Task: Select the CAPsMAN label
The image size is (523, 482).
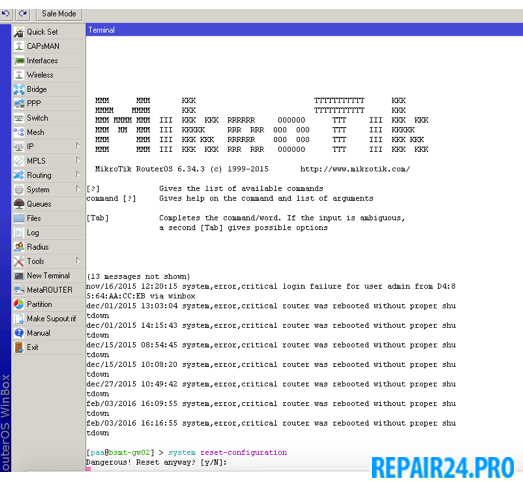Action: [x=43, y=46]
